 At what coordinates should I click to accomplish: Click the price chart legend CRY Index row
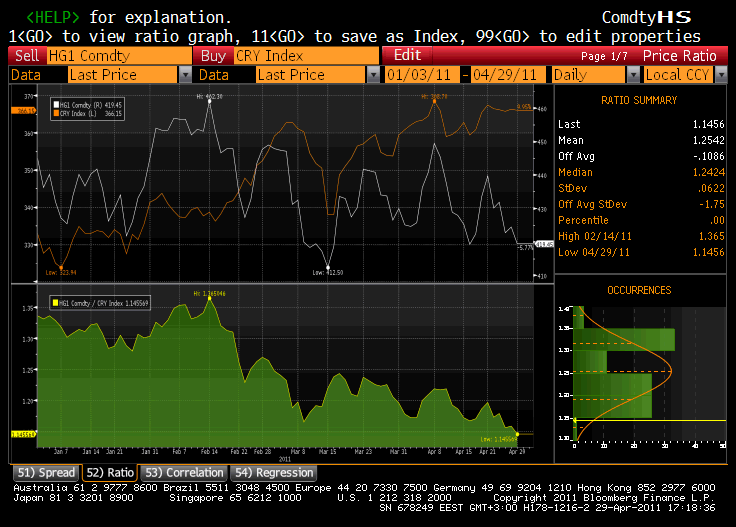tap(91, 114)
